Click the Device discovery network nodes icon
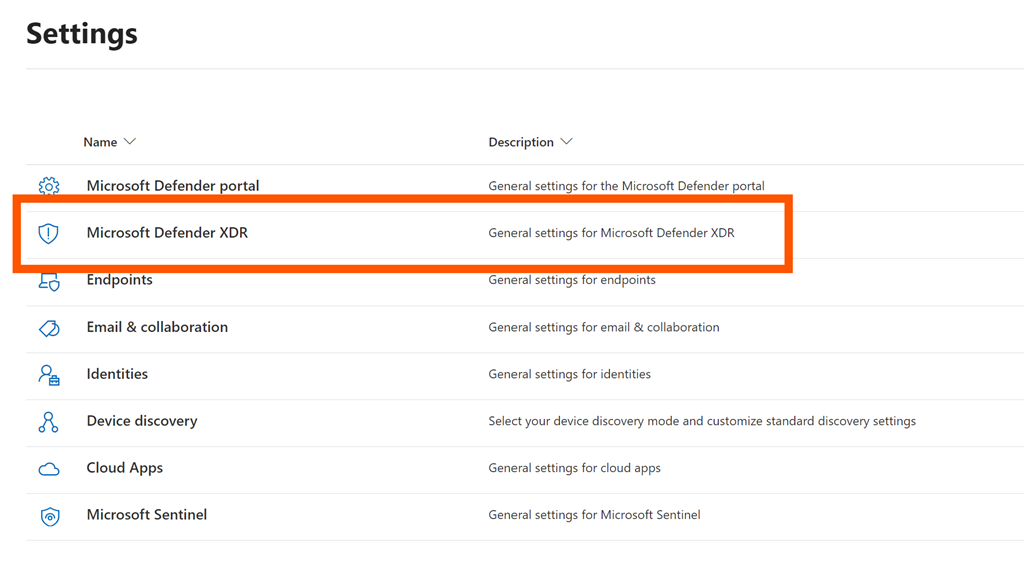This screenshot has height=568, width=1024. (48, 422)
